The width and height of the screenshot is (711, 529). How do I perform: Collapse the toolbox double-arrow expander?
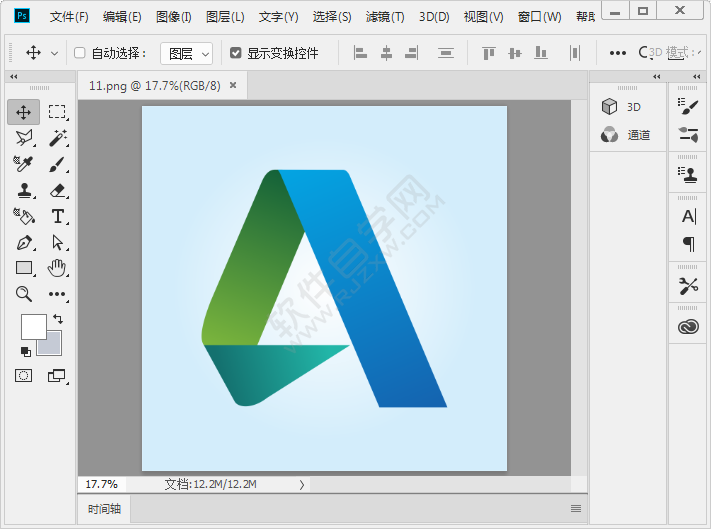tap(14, 77)
